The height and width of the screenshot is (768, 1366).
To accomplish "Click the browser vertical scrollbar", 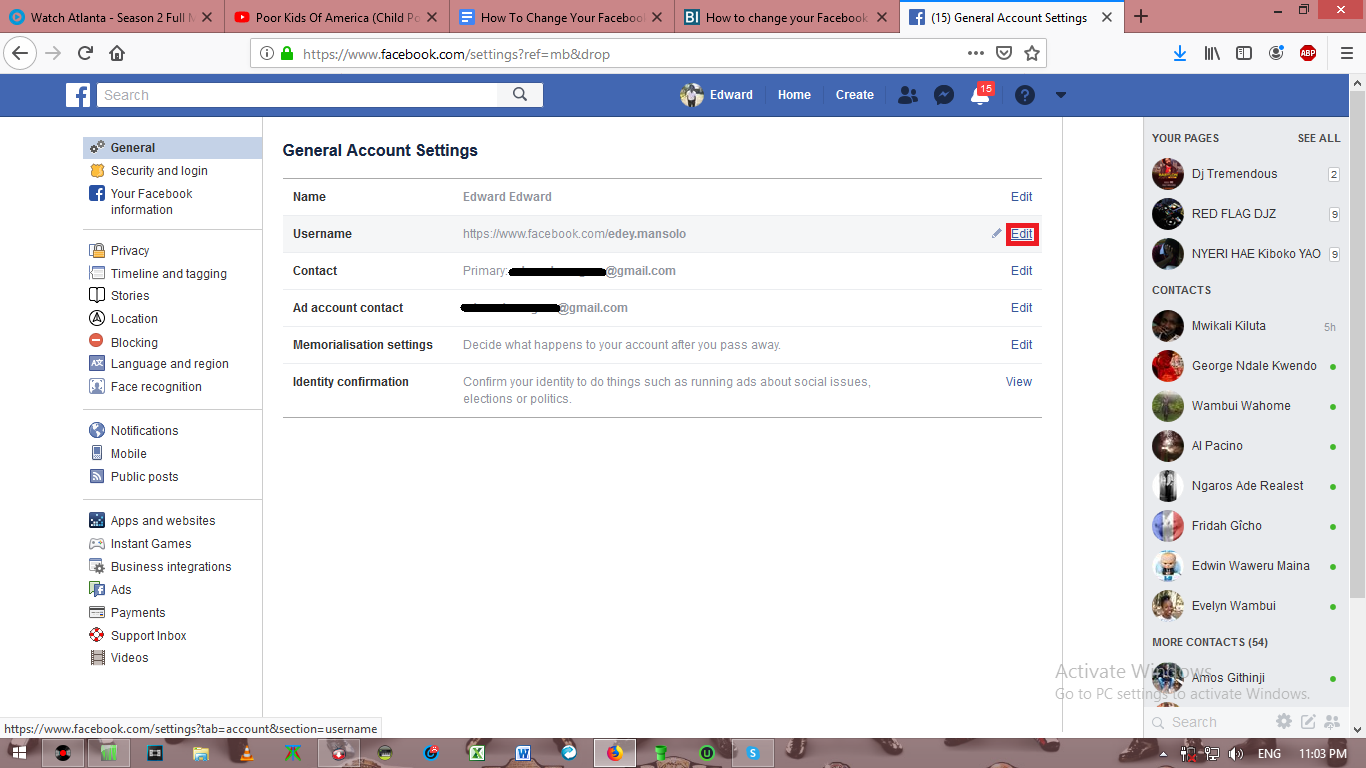I will pos(1357,343).
